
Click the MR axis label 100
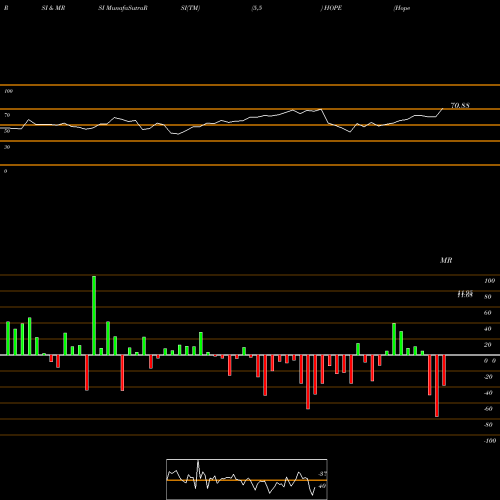click(489, 281)
